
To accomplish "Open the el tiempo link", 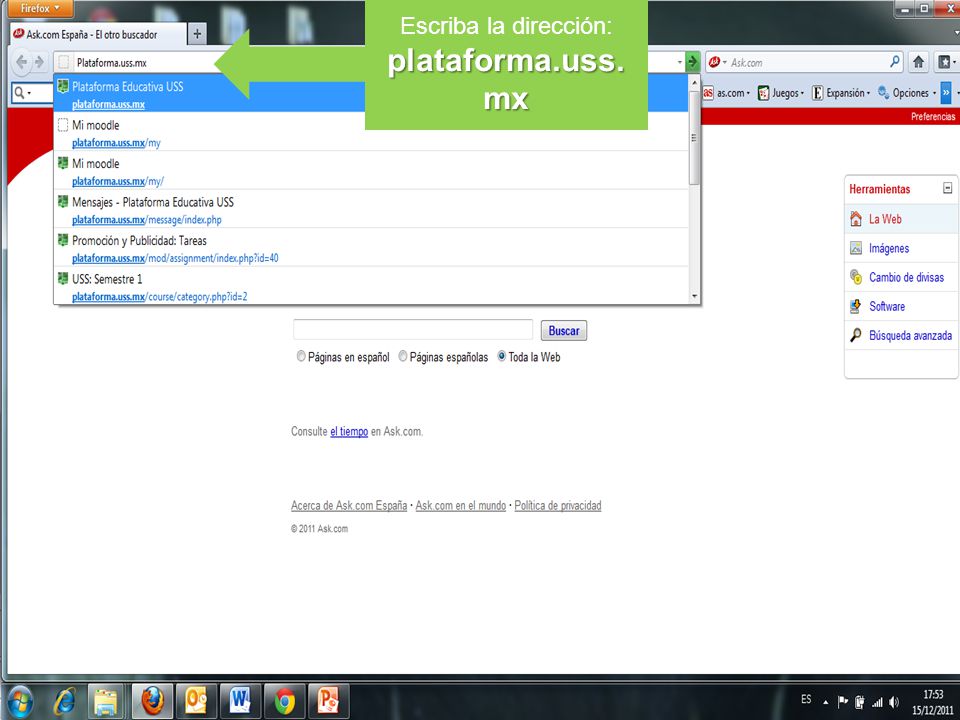I will pyautogui.click(x=349, y=432).
